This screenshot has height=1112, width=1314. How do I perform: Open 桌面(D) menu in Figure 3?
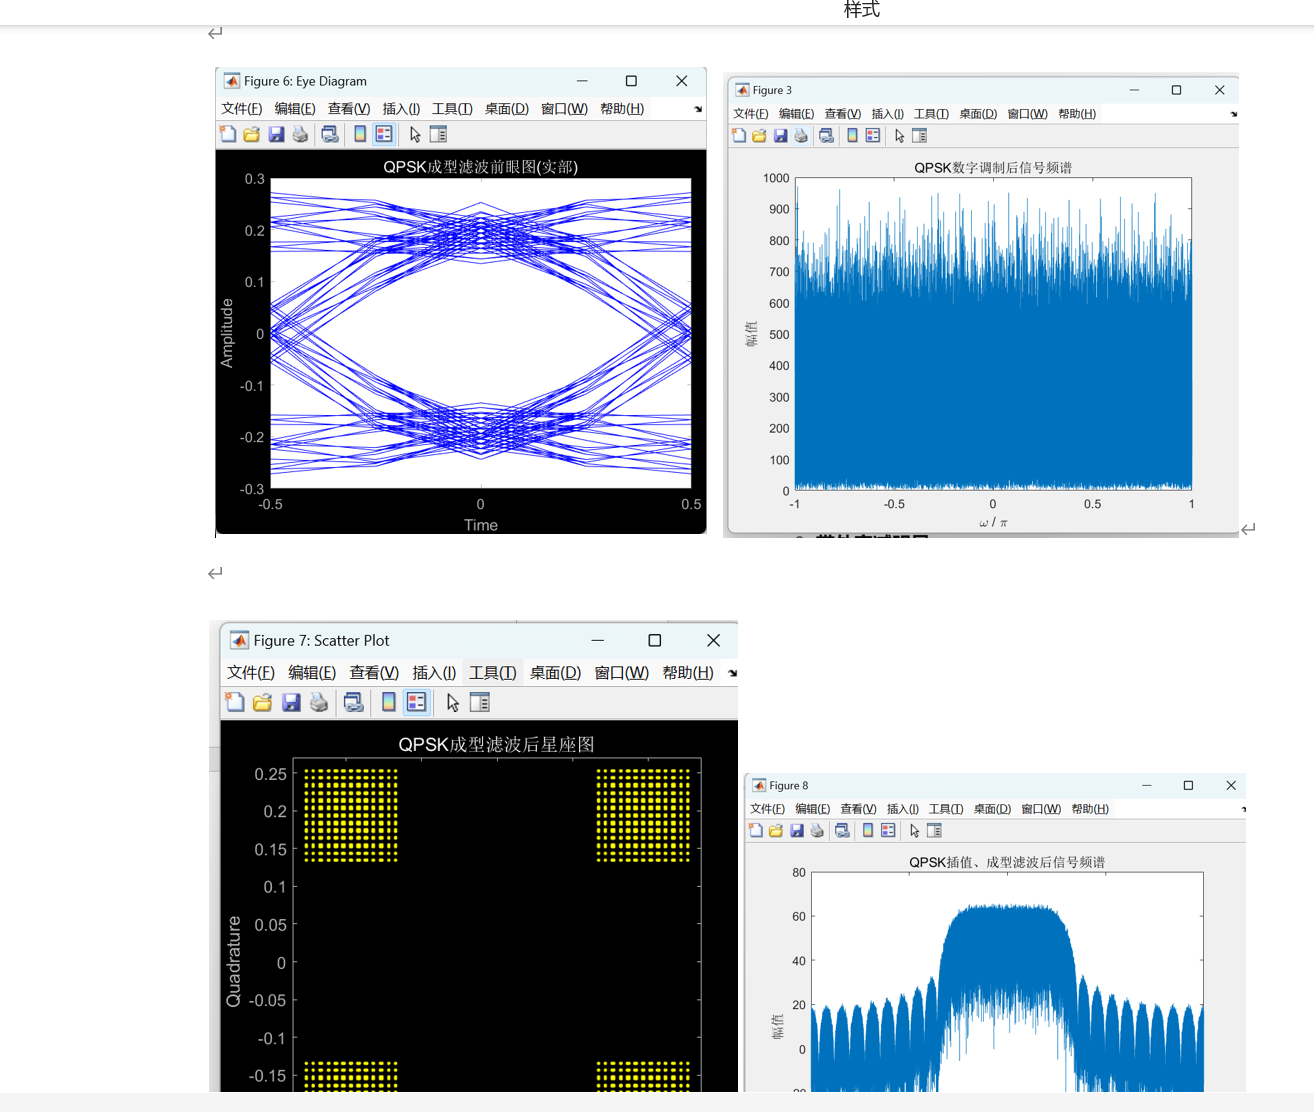pyautogui.click(x=978, y=114)
